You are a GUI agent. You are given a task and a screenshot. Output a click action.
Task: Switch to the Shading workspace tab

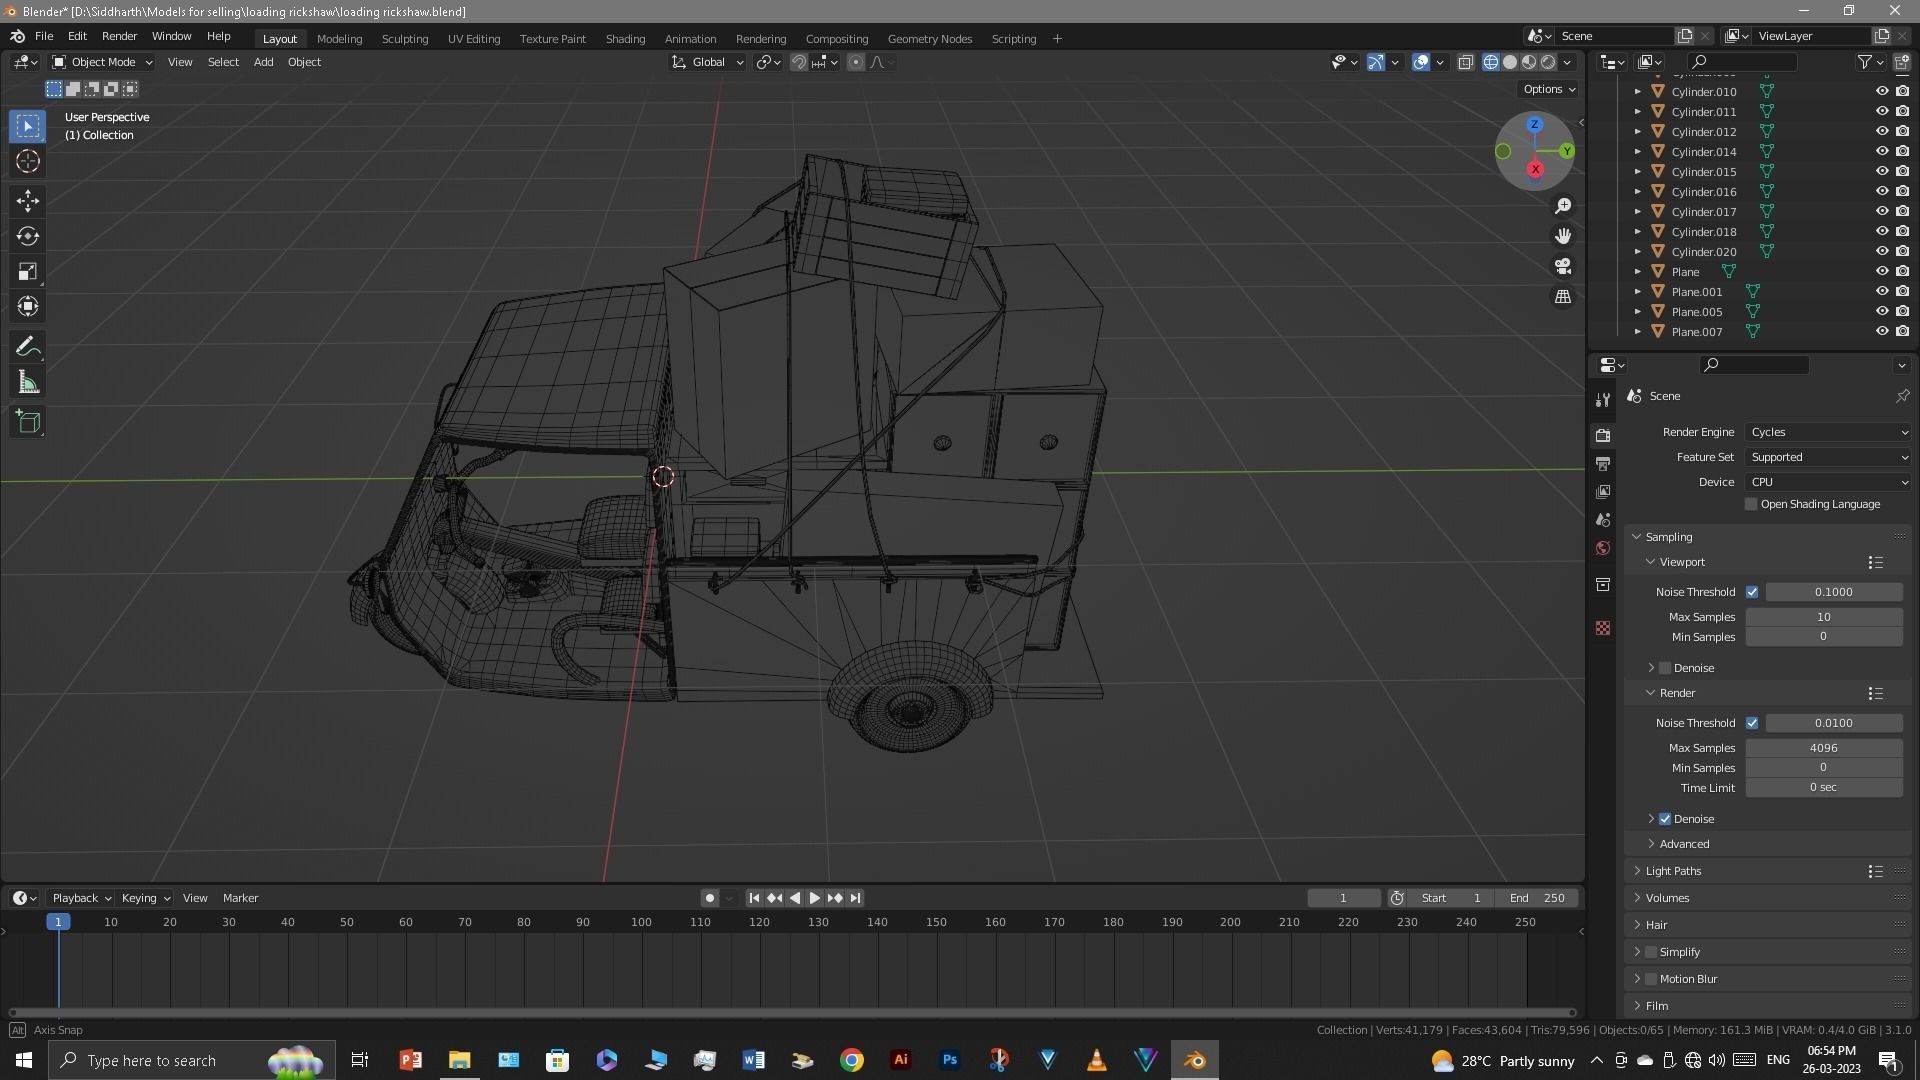(625, 38)
